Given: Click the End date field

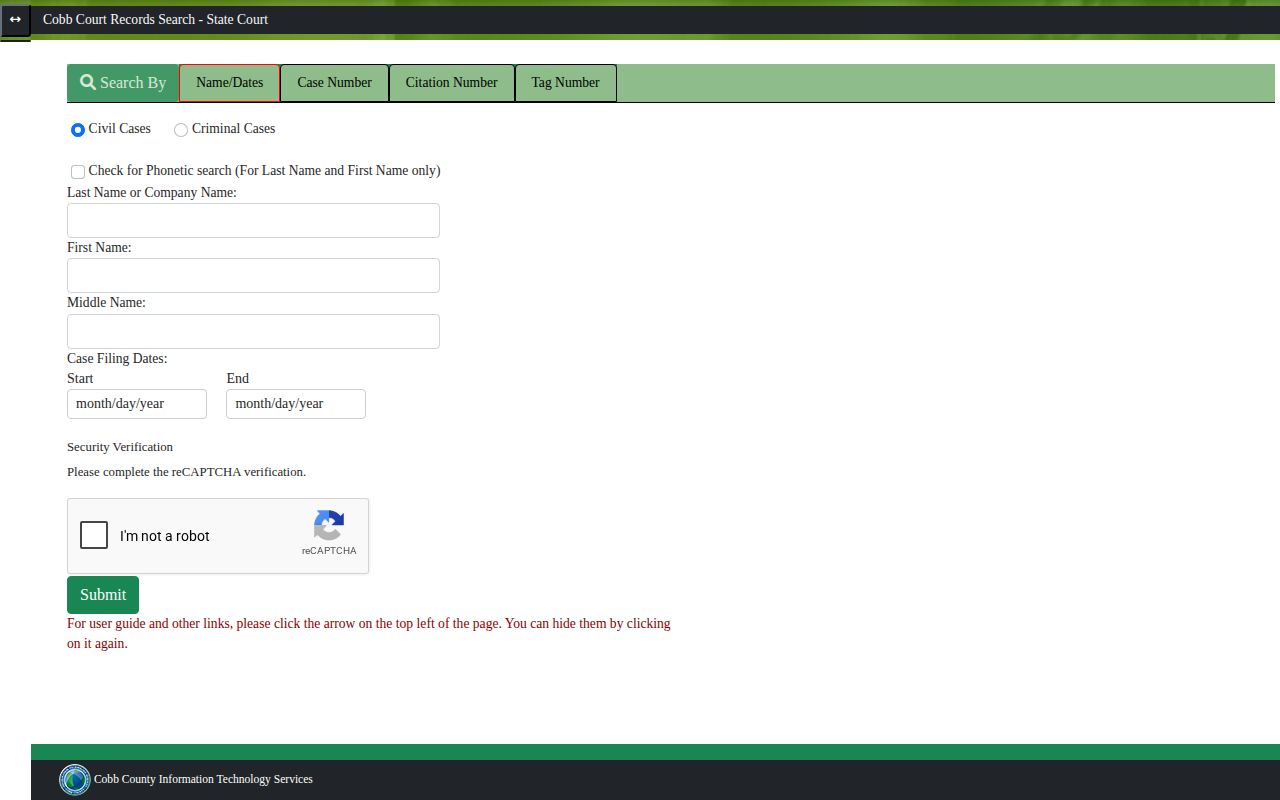Looking at the screenshot, I should coord(296,404).
